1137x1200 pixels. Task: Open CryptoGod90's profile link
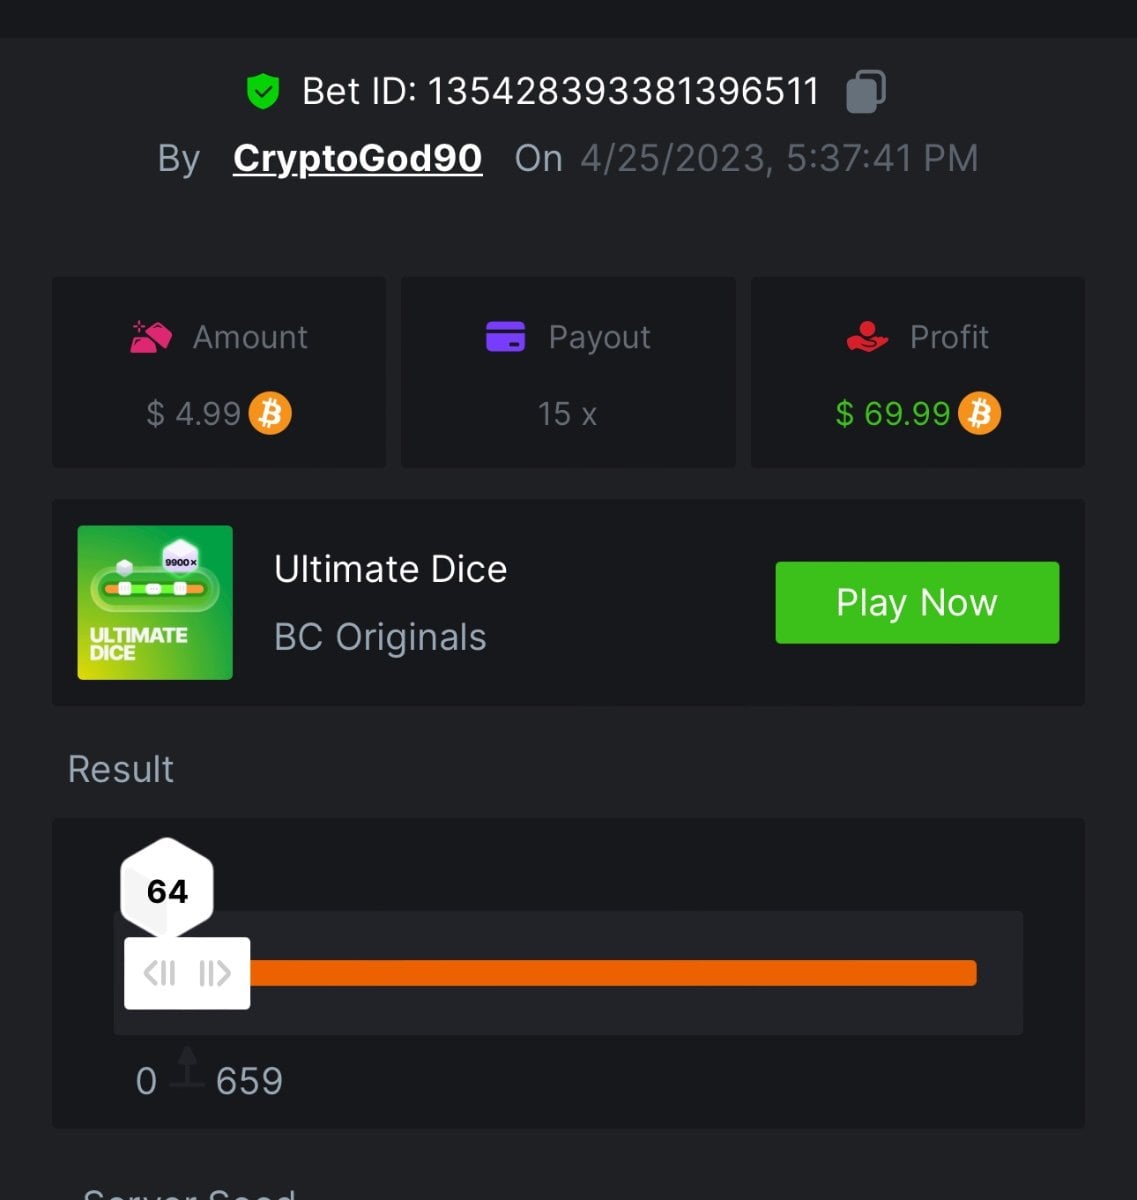[x=357, y=158]
